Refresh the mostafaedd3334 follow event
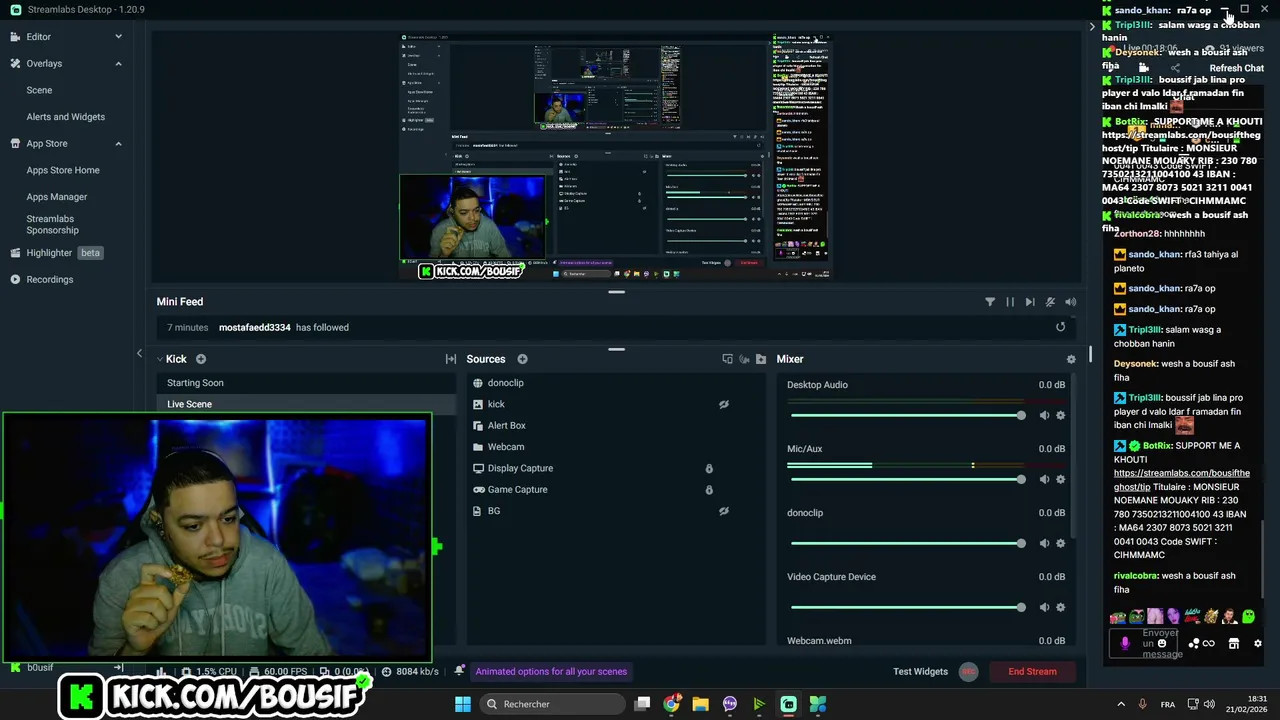 (1061, 327)
